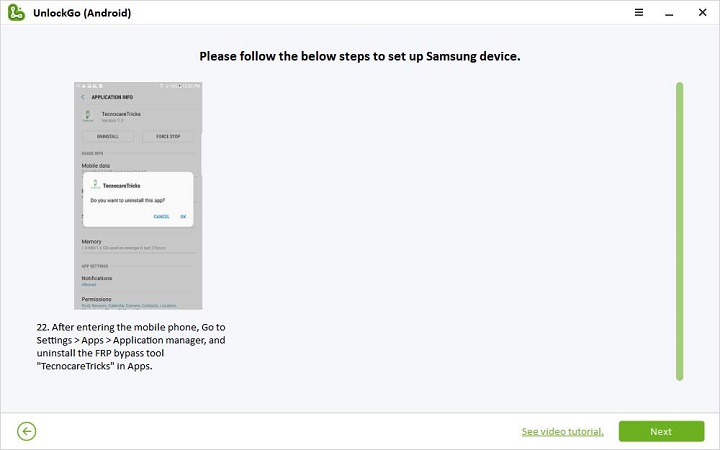Open the See video tutorial link
720x450 pixels.
pos(562,432)
